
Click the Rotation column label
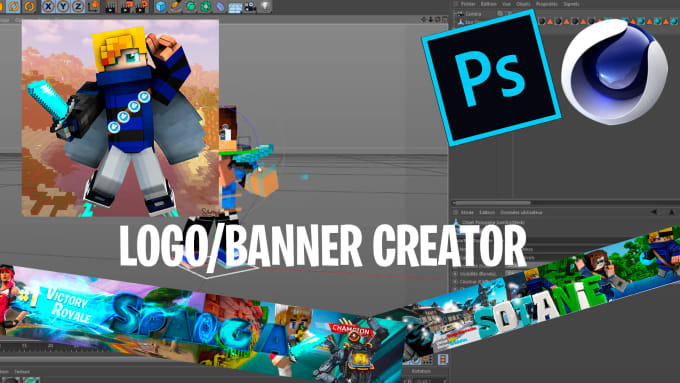click(x=421, y=371)
